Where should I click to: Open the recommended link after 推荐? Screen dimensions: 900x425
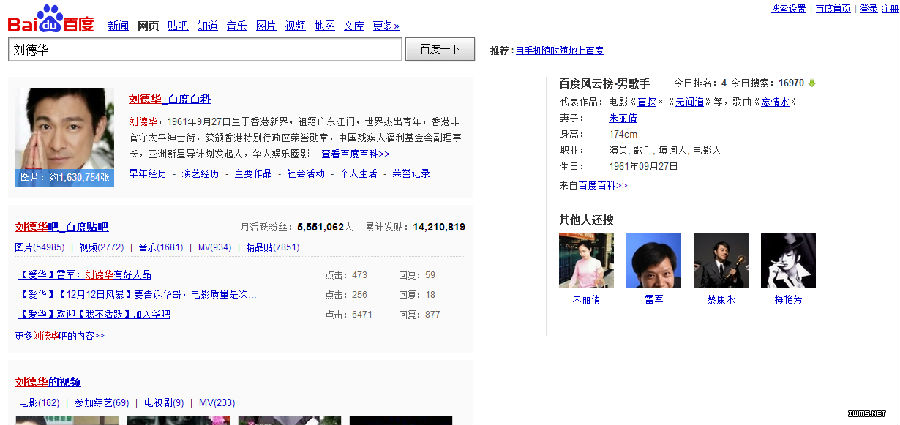560,51
